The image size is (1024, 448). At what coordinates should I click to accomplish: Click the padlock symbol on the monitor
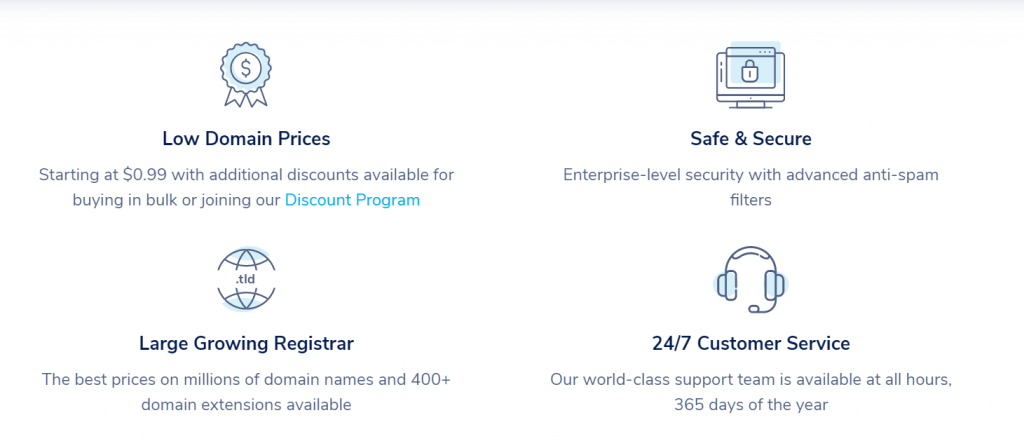tap(750, 71)
